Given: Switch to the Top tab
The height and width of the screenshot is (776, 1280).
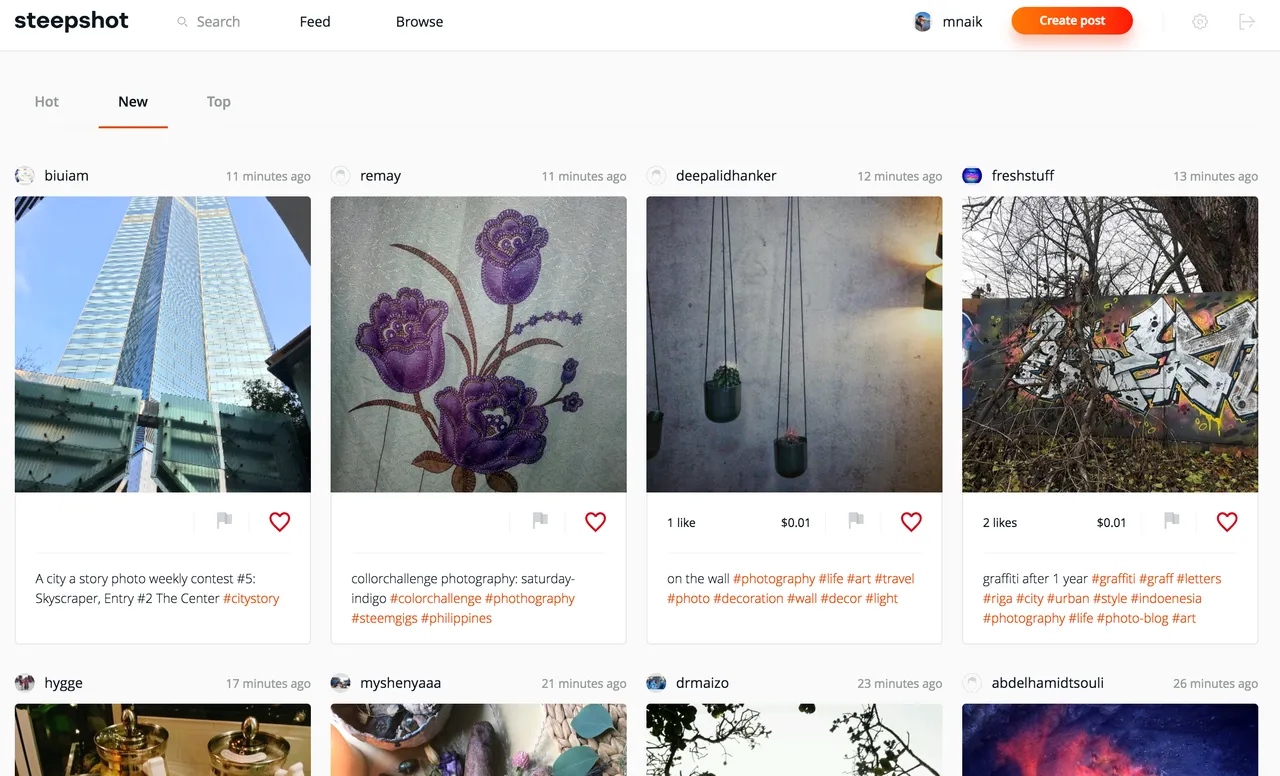Looking at the screenshot, I should (219, 102).
